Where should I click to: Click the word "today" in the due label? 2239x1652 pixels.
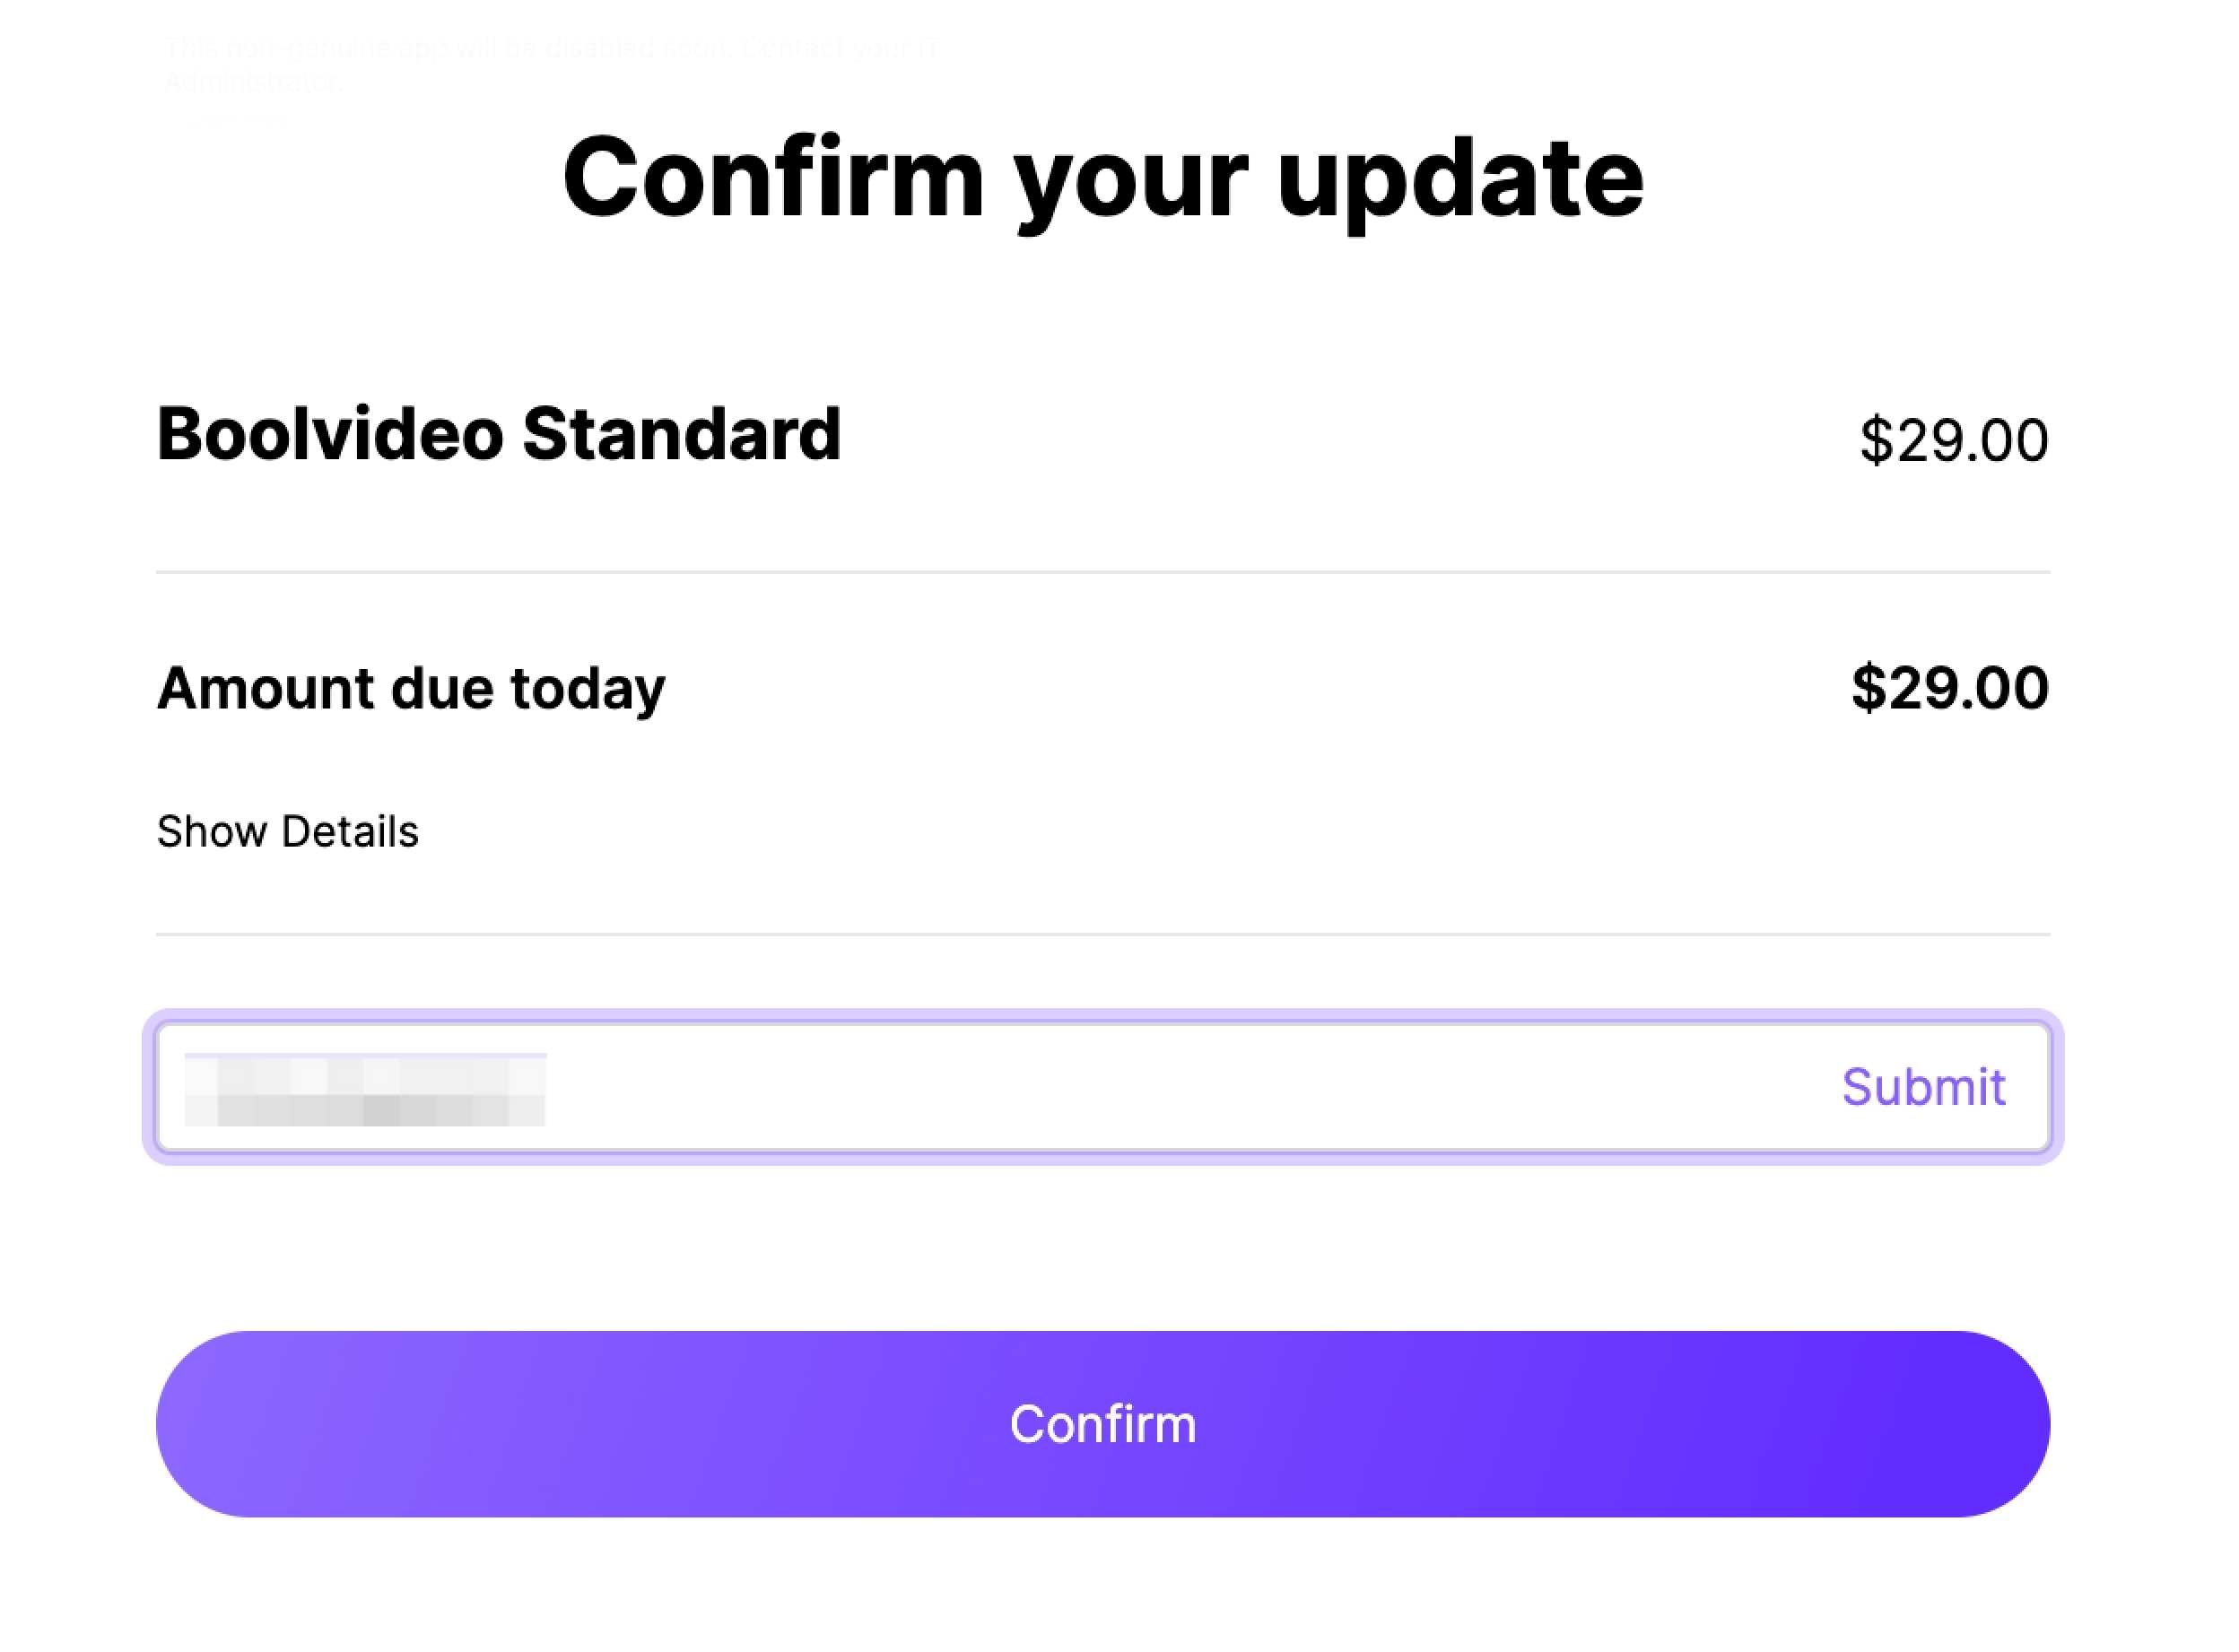(587, 691)
